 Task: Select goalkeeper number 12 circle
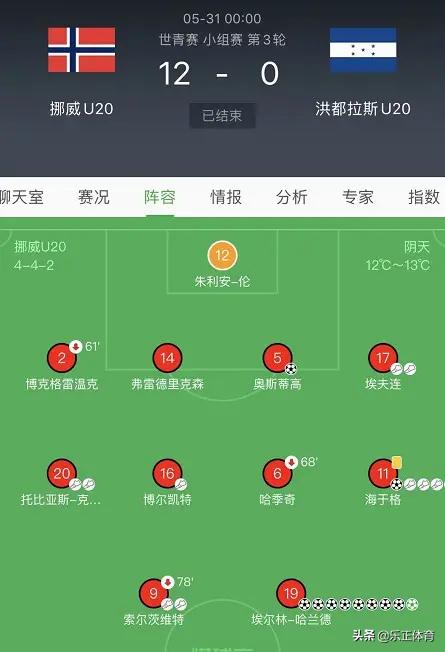[x=222, y=255]
